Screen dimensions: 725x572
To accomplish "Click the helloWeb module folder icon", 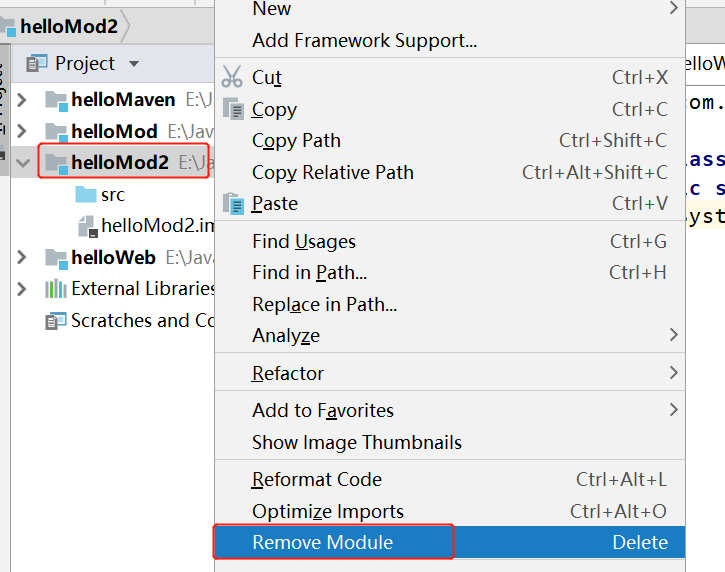I will 56,258.
